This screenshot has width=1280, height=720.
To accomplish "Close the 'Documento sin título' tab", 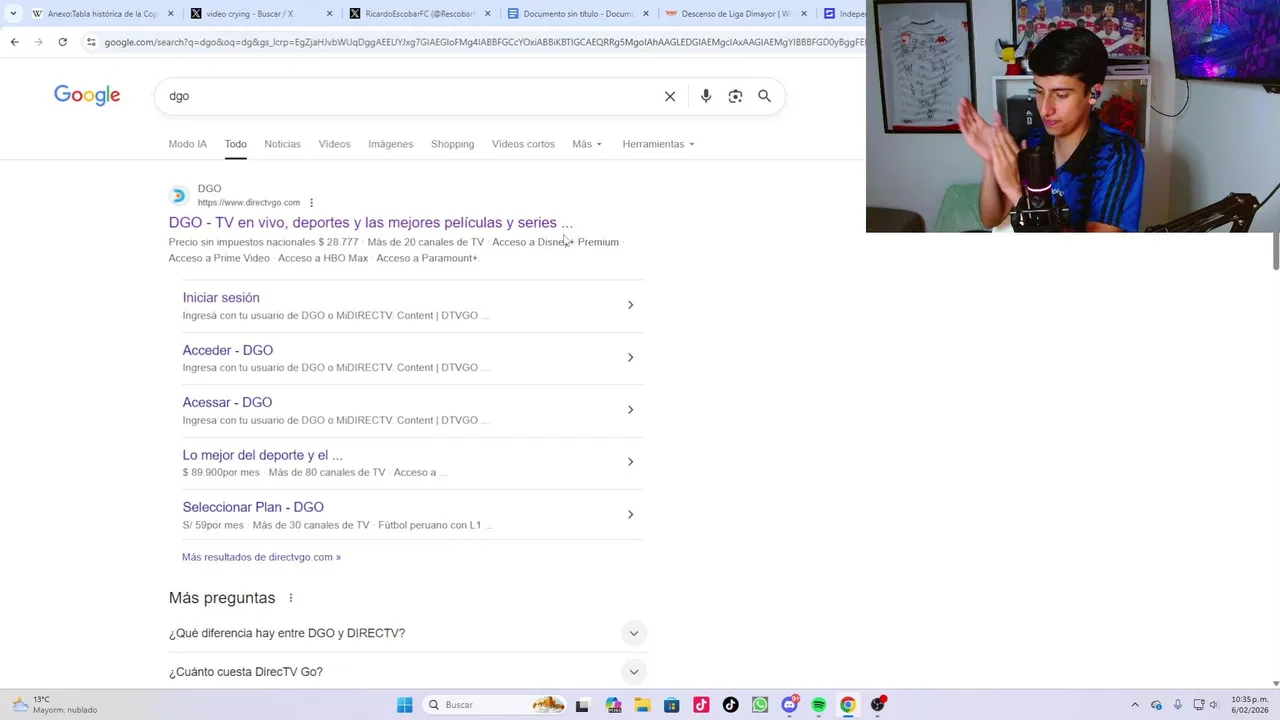I will 646,14.
